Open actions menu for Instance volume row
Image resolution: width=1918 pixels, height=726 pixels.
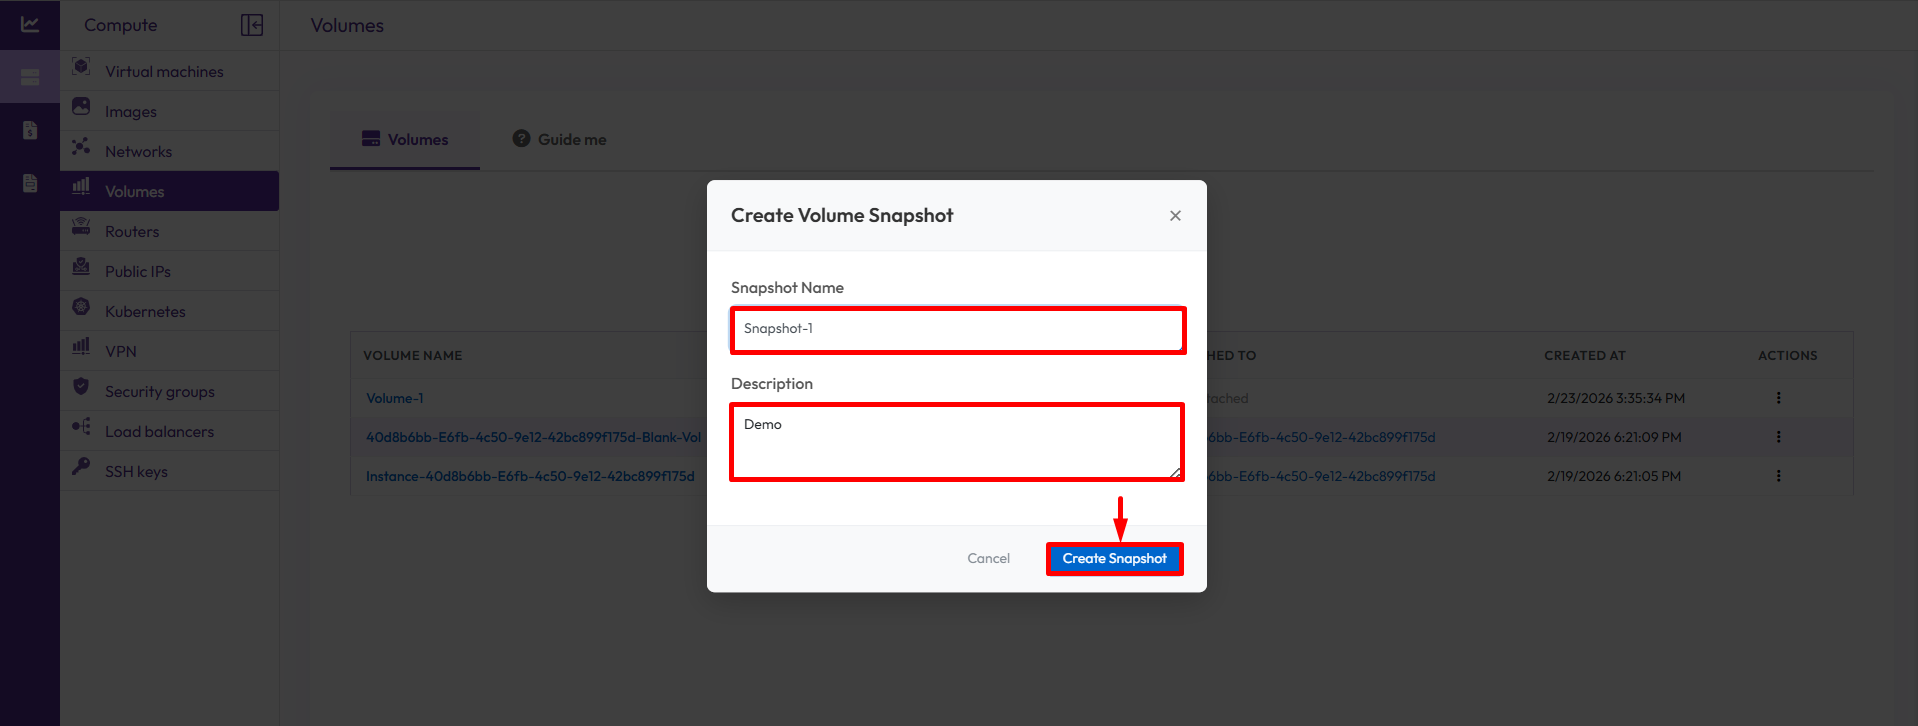1778,476
